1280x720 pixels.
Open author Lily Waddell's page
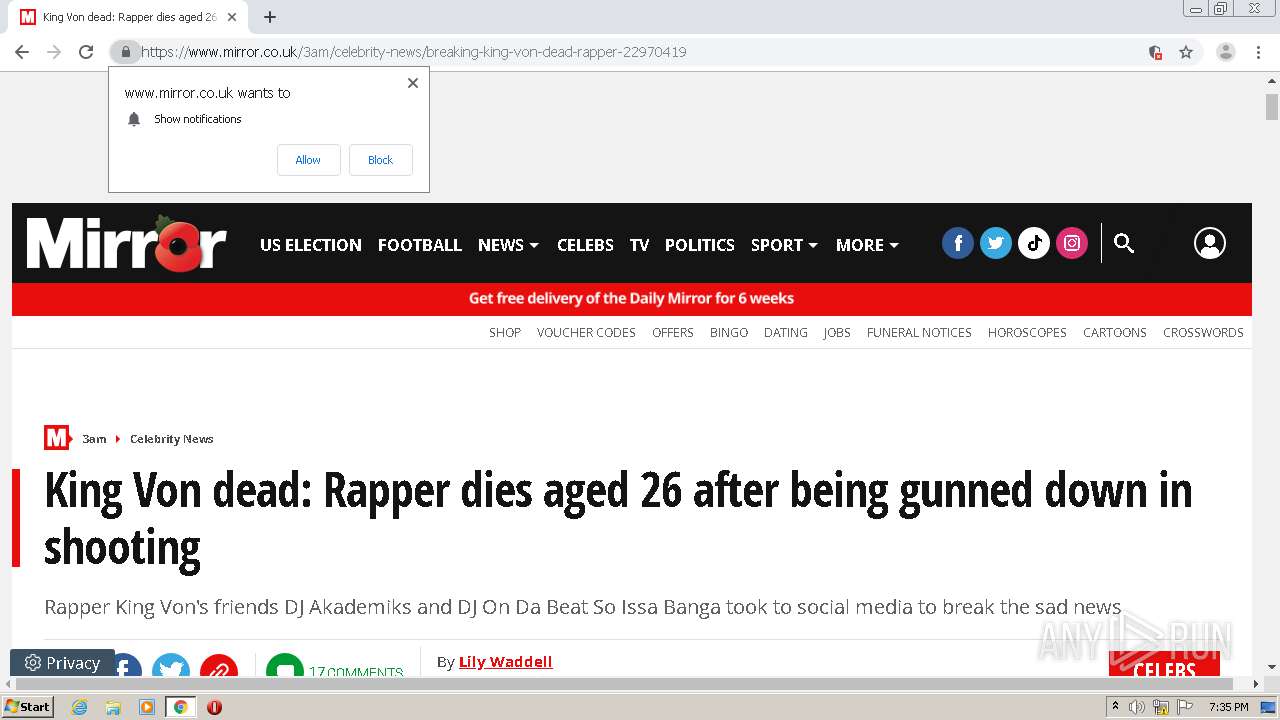point(505,662)
